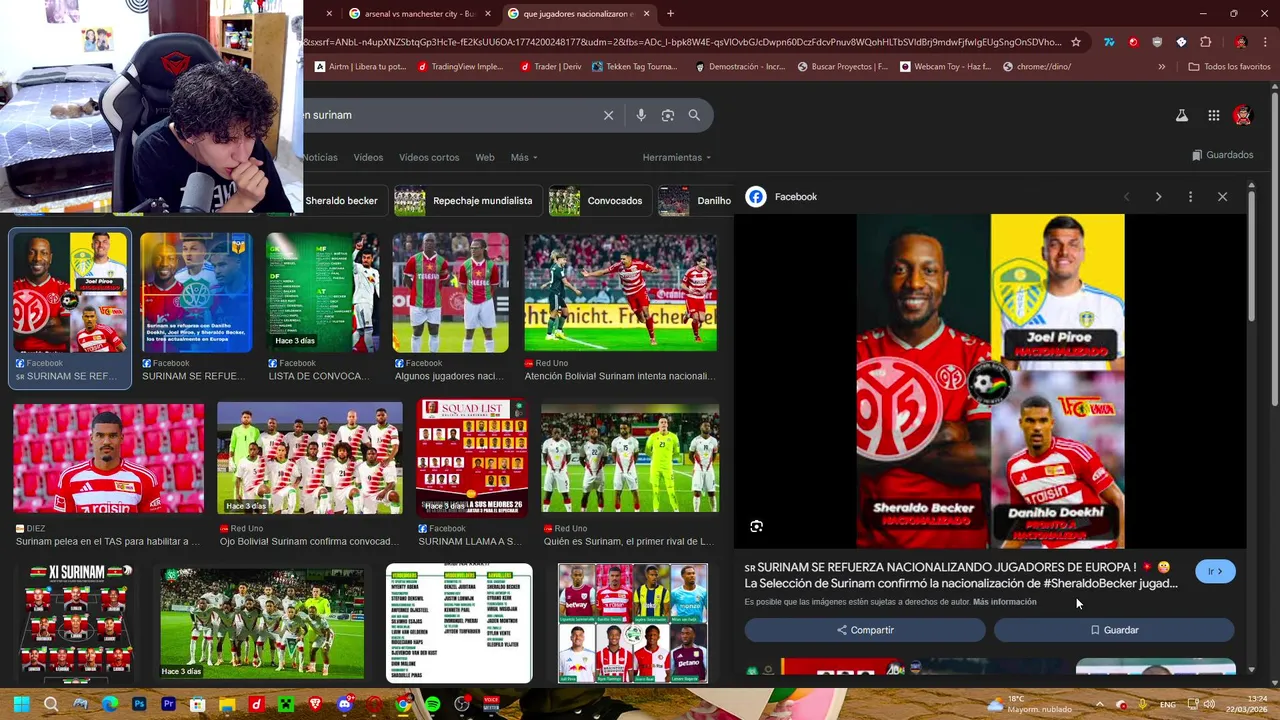1280x720 pixels.
Task: Open Google Search Labs flask icon
Action: click(1182, 115)
